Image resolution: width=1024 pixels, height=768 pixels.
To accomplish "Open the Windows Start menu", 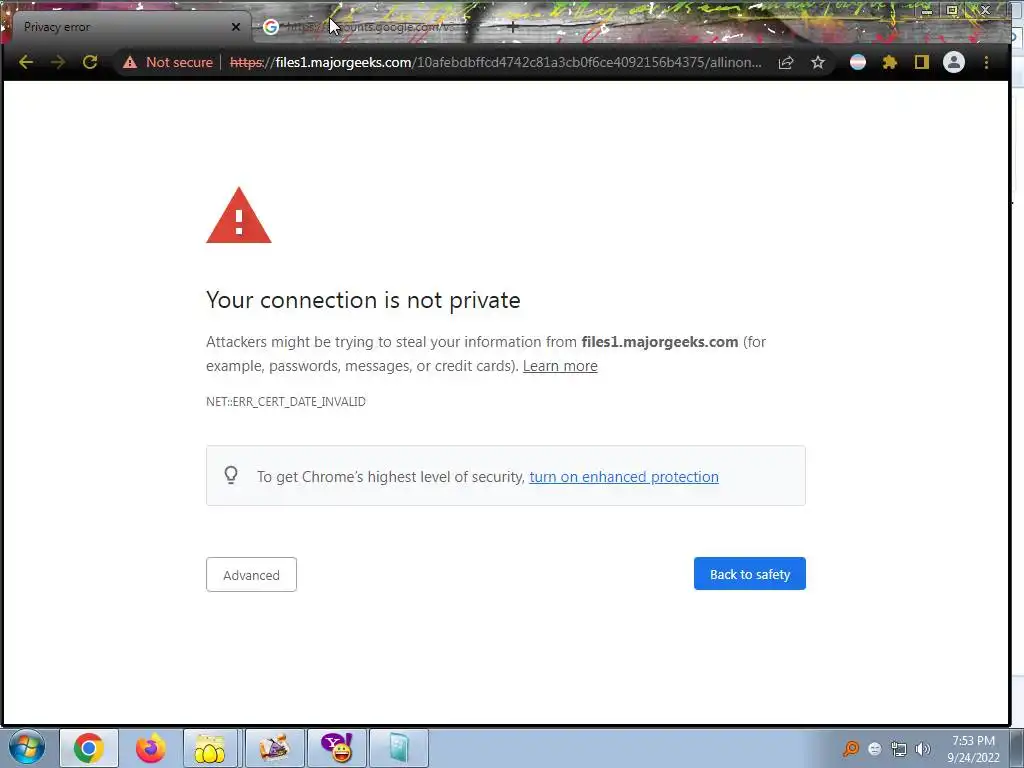I will [x=27, y=748].
